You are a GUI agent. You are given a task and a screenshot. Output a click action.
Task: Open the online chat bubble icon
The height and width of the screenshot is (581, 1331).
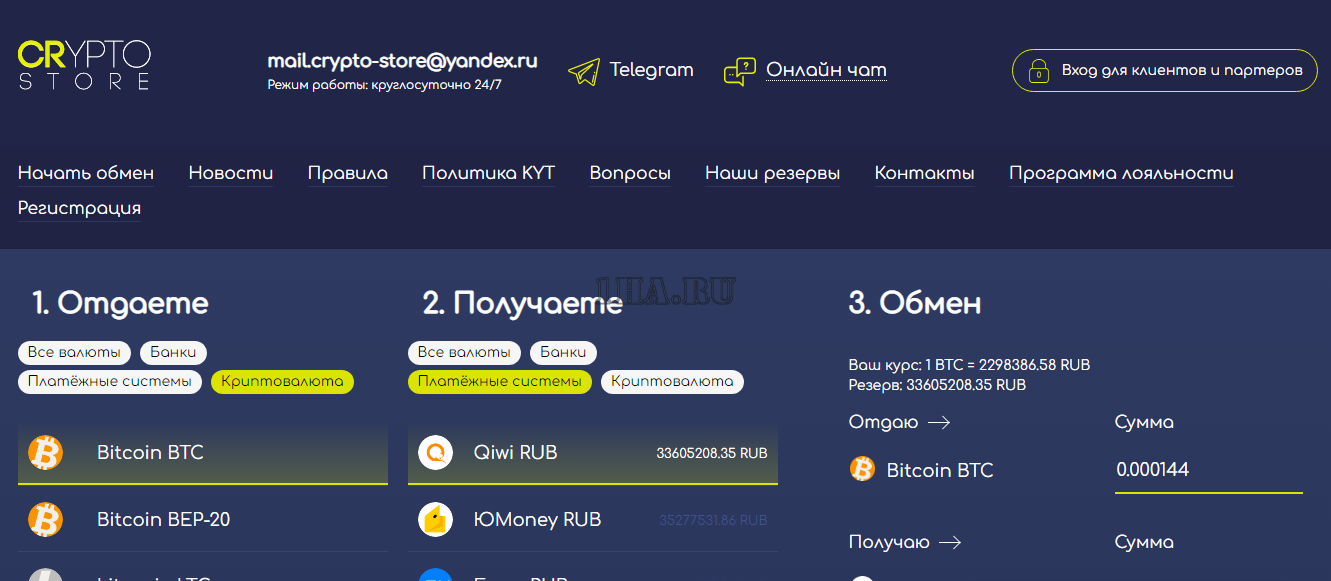click(x=740, y=71)
